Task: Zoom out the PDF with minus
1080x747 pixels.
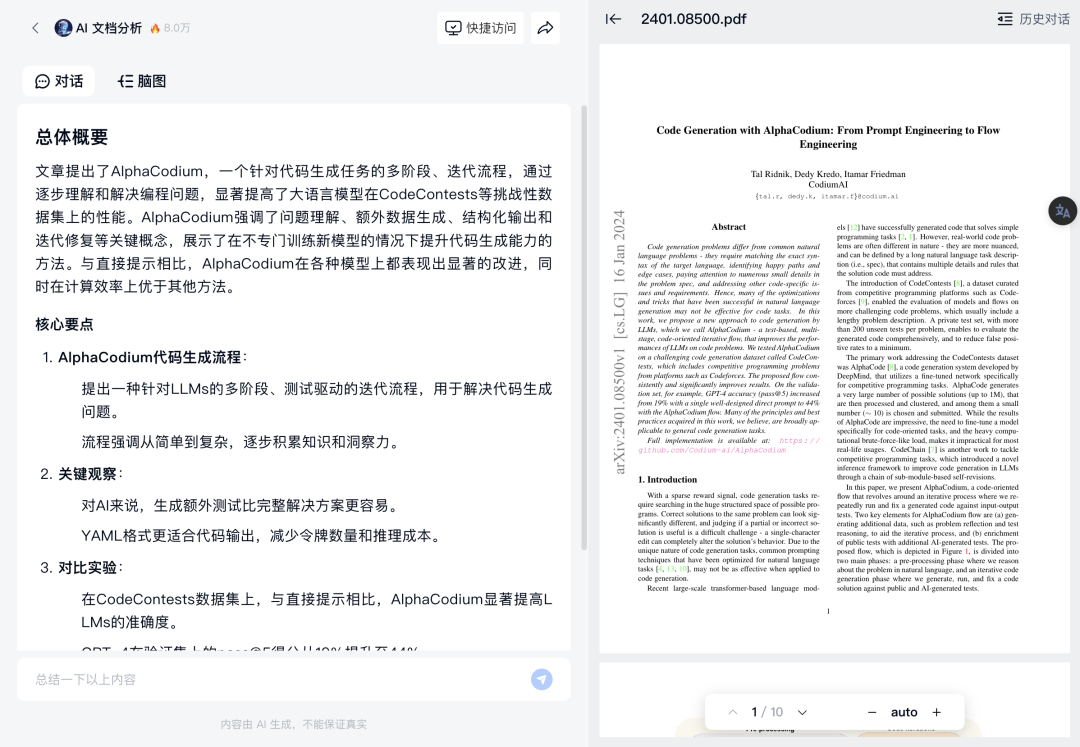Action: [872, 712]
